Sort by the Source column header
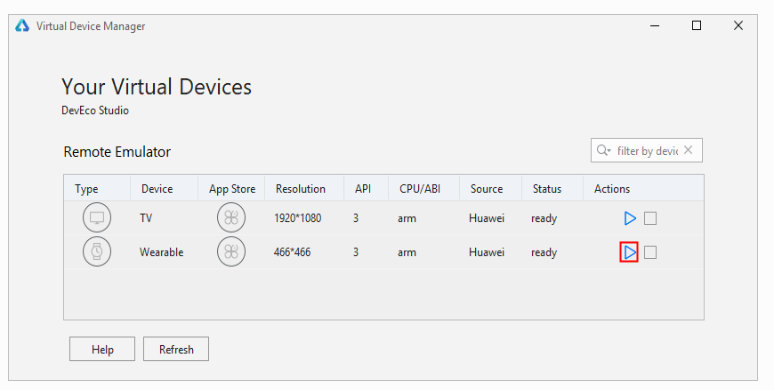Viewport: 774px width, 390px height. (490, 189)
